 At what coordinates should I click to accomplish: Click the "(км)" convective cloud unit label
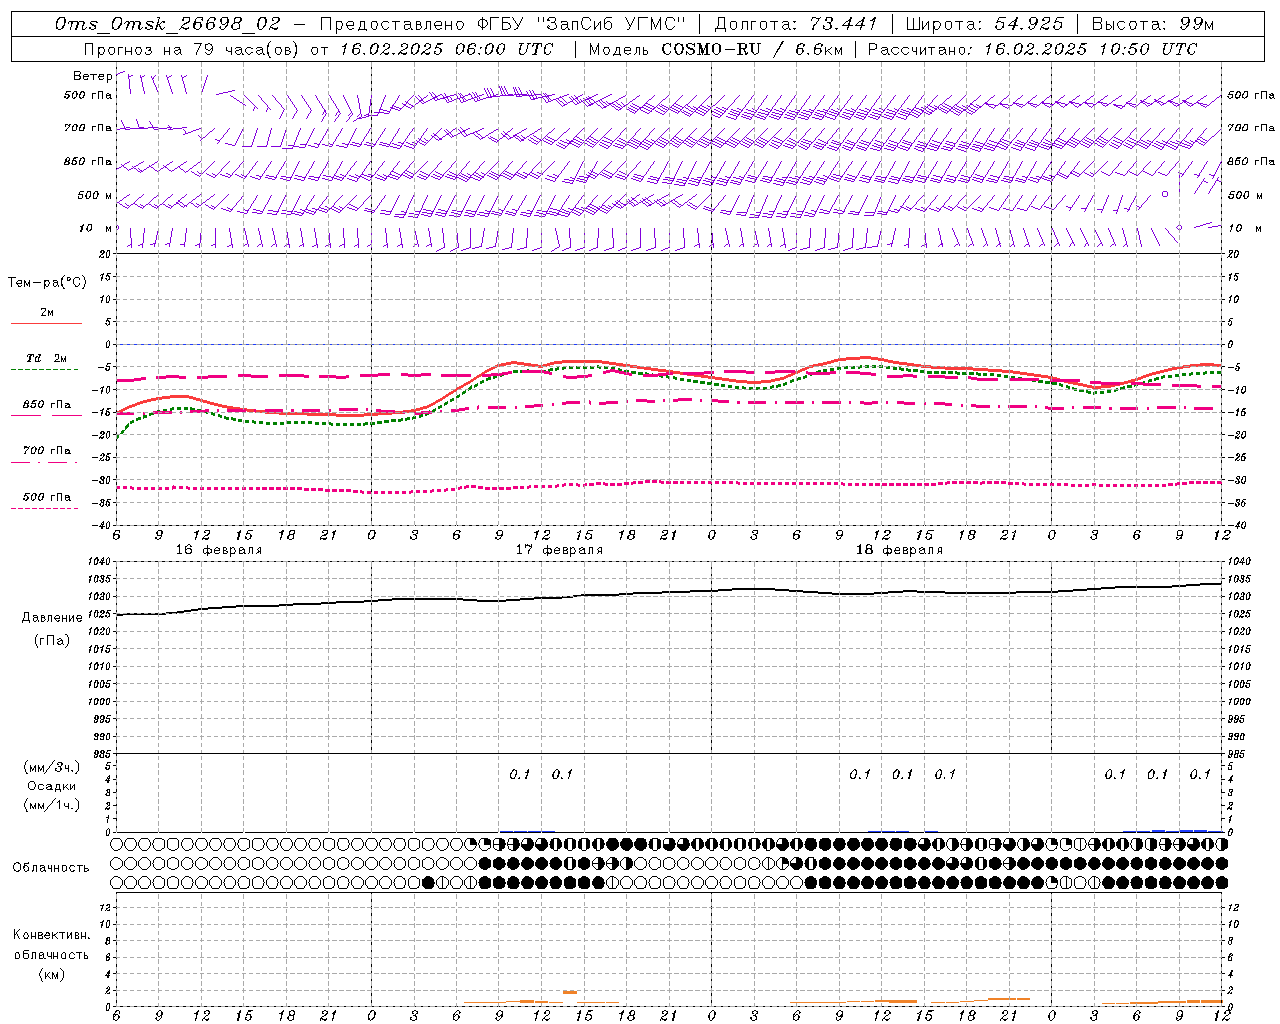coord(52,974)
